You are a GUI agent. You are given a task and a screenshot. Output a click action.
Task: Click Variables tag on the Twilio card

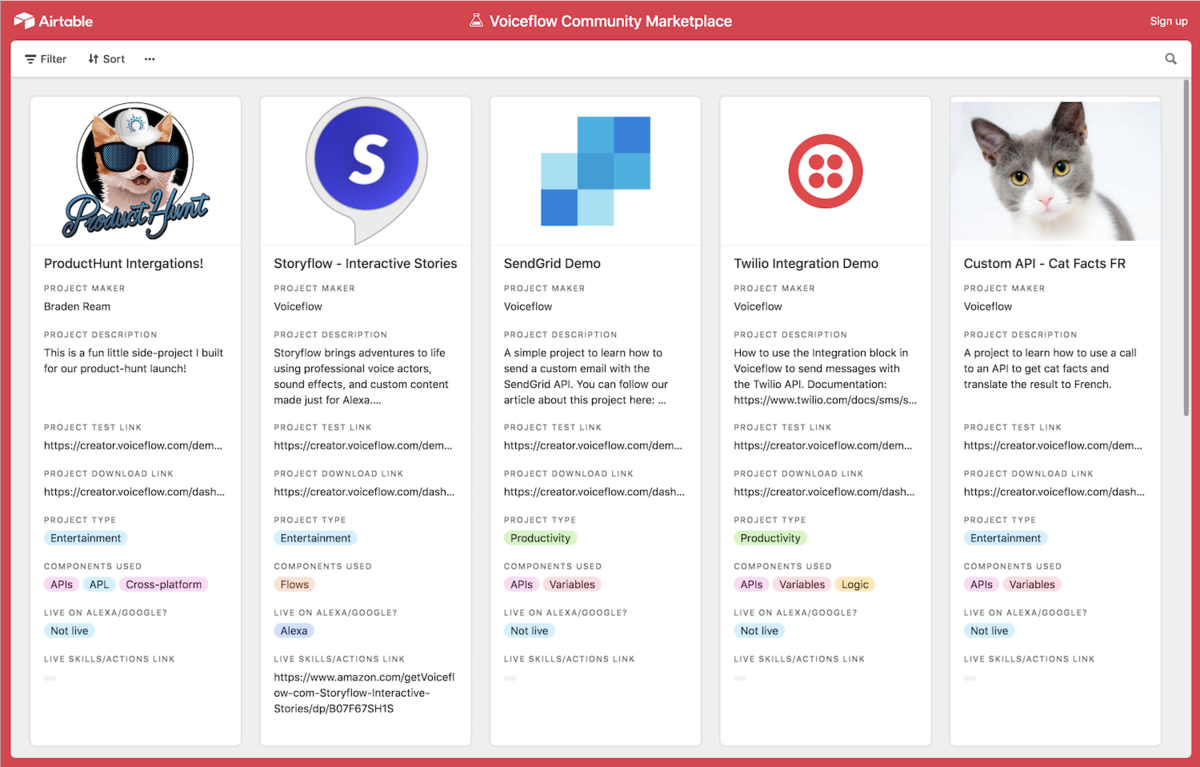[x=803, y=584]
